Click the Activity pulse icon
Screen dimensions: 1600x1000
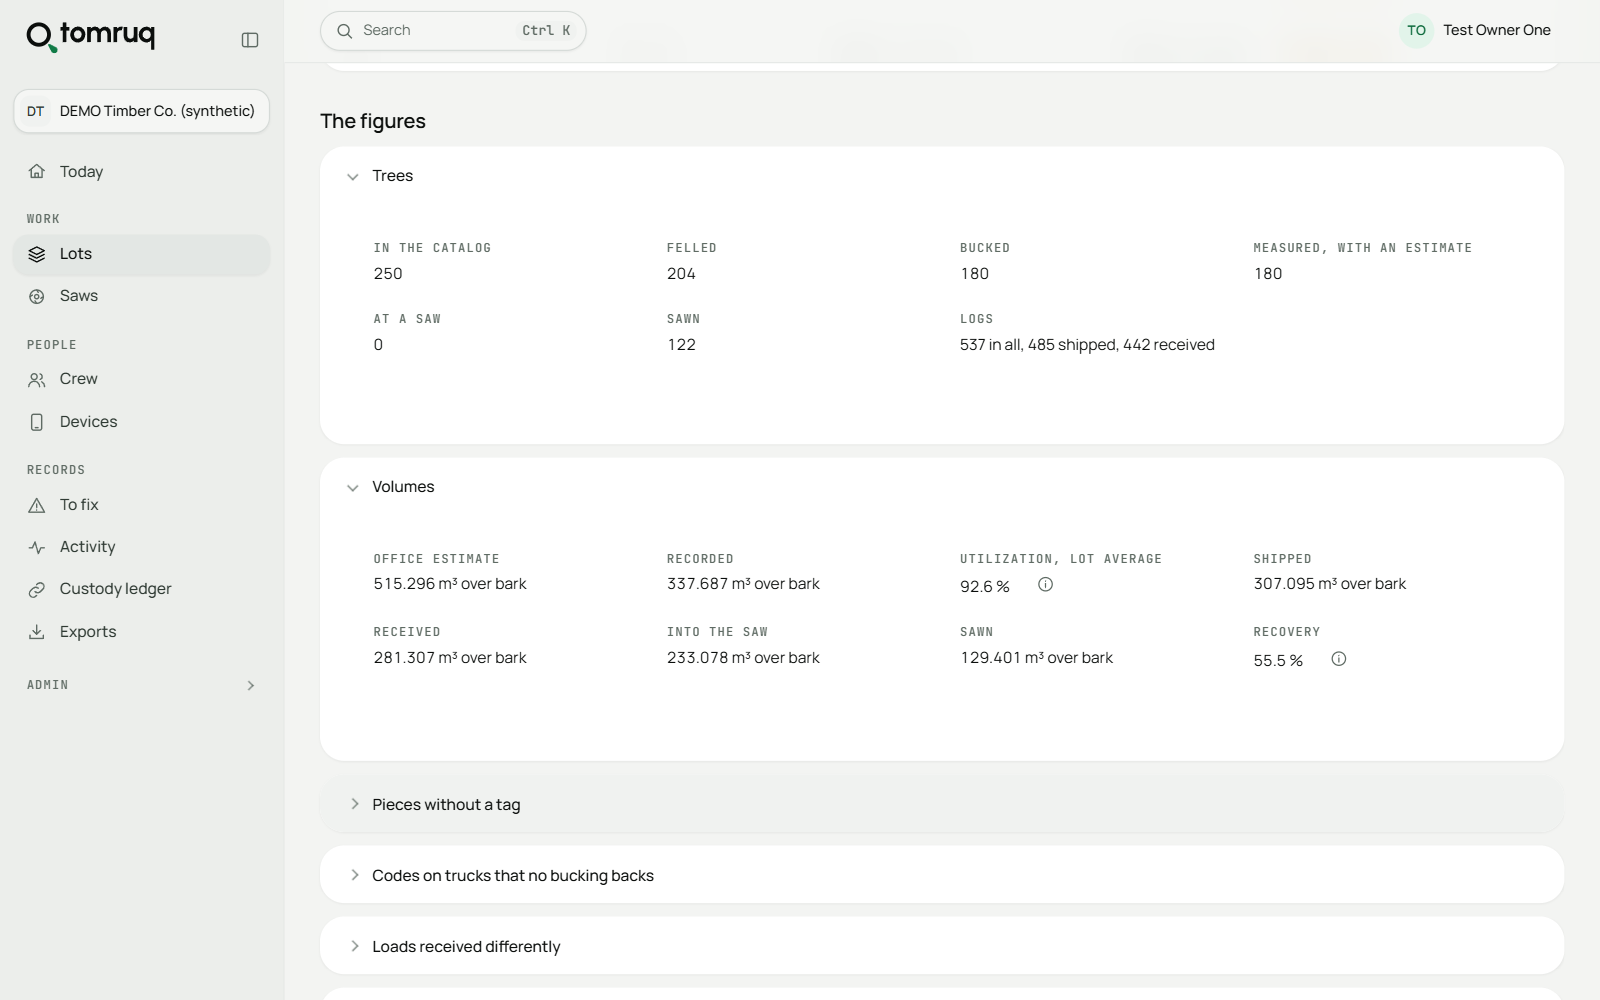click(37, 547)
